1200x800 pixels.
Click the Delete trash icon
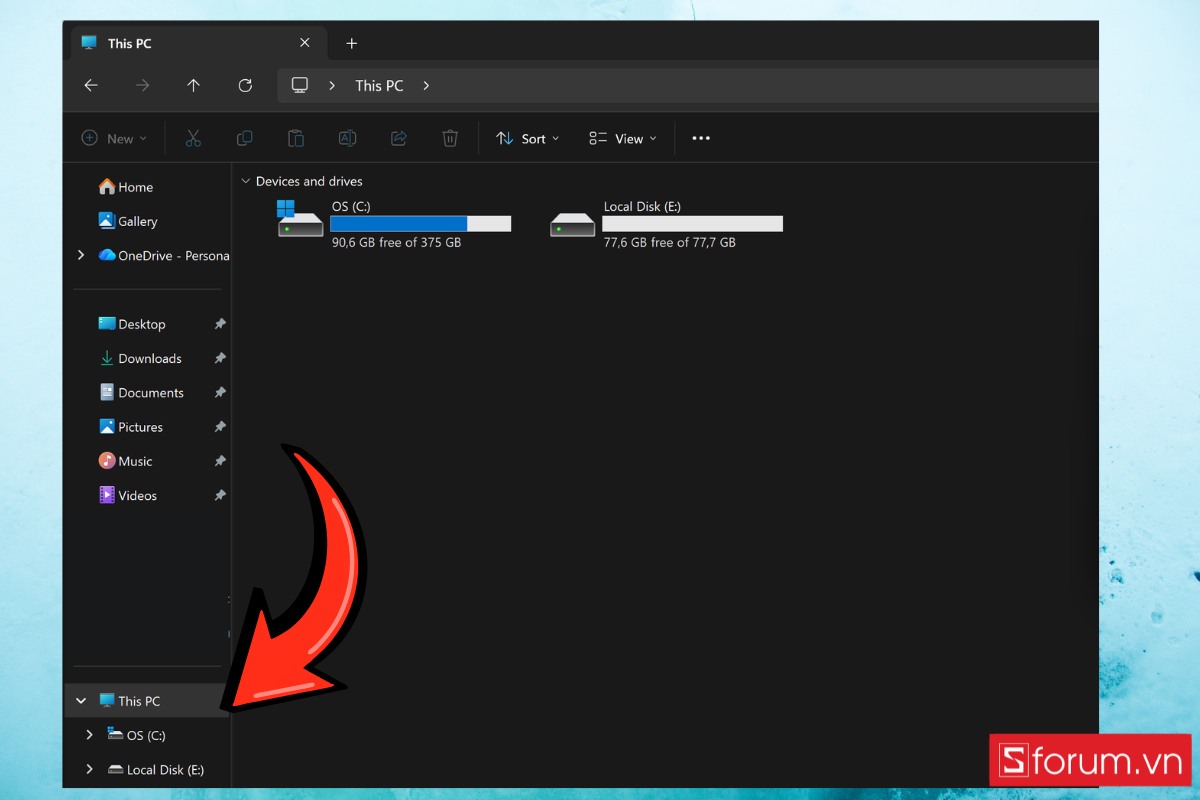450,138
